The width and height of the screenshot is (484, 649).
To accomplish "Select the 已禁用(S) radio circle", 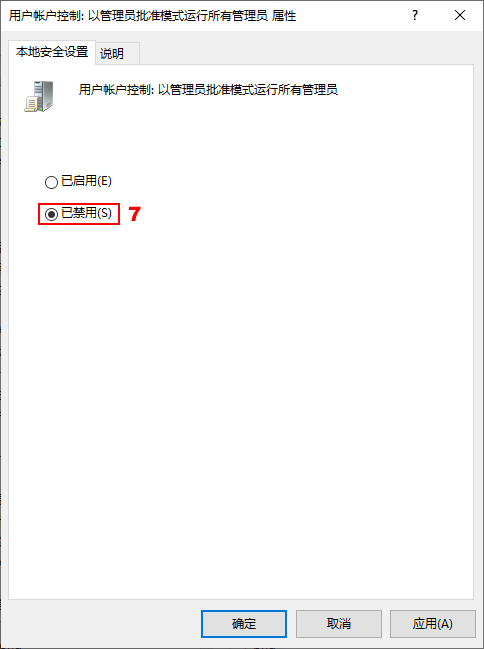I will click(51, 214).
